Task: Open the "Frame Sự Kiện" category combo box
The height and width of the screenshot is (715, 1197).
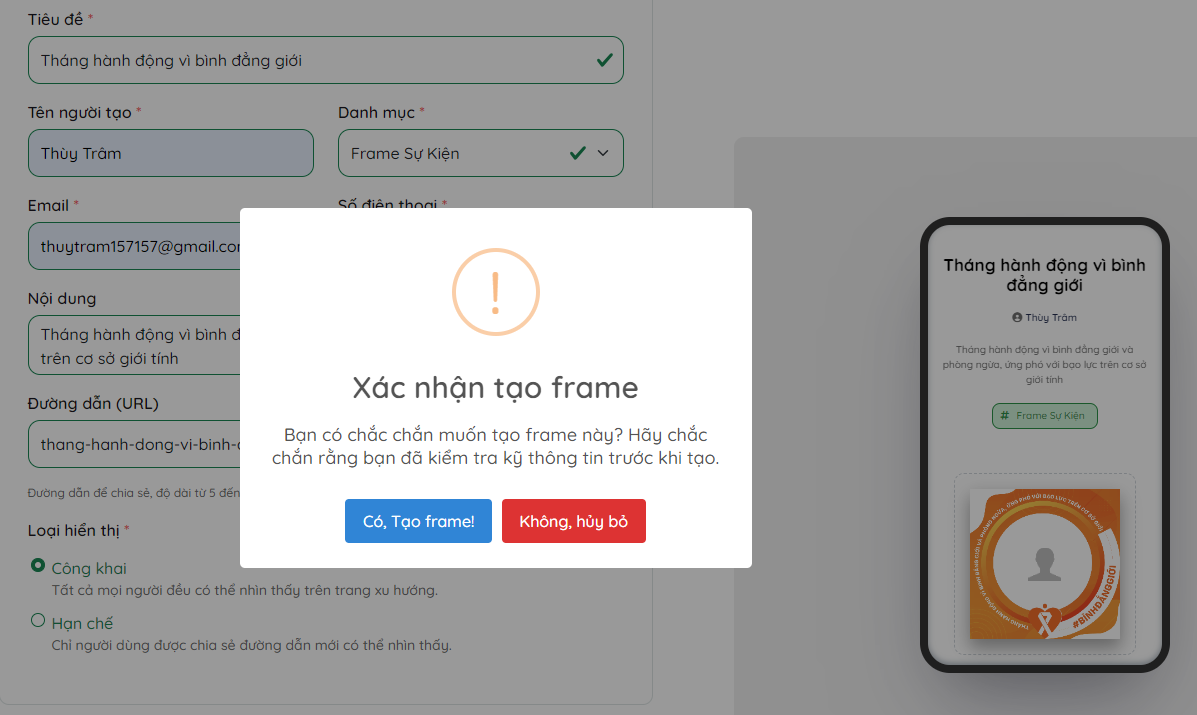Action: pos(481,153)
